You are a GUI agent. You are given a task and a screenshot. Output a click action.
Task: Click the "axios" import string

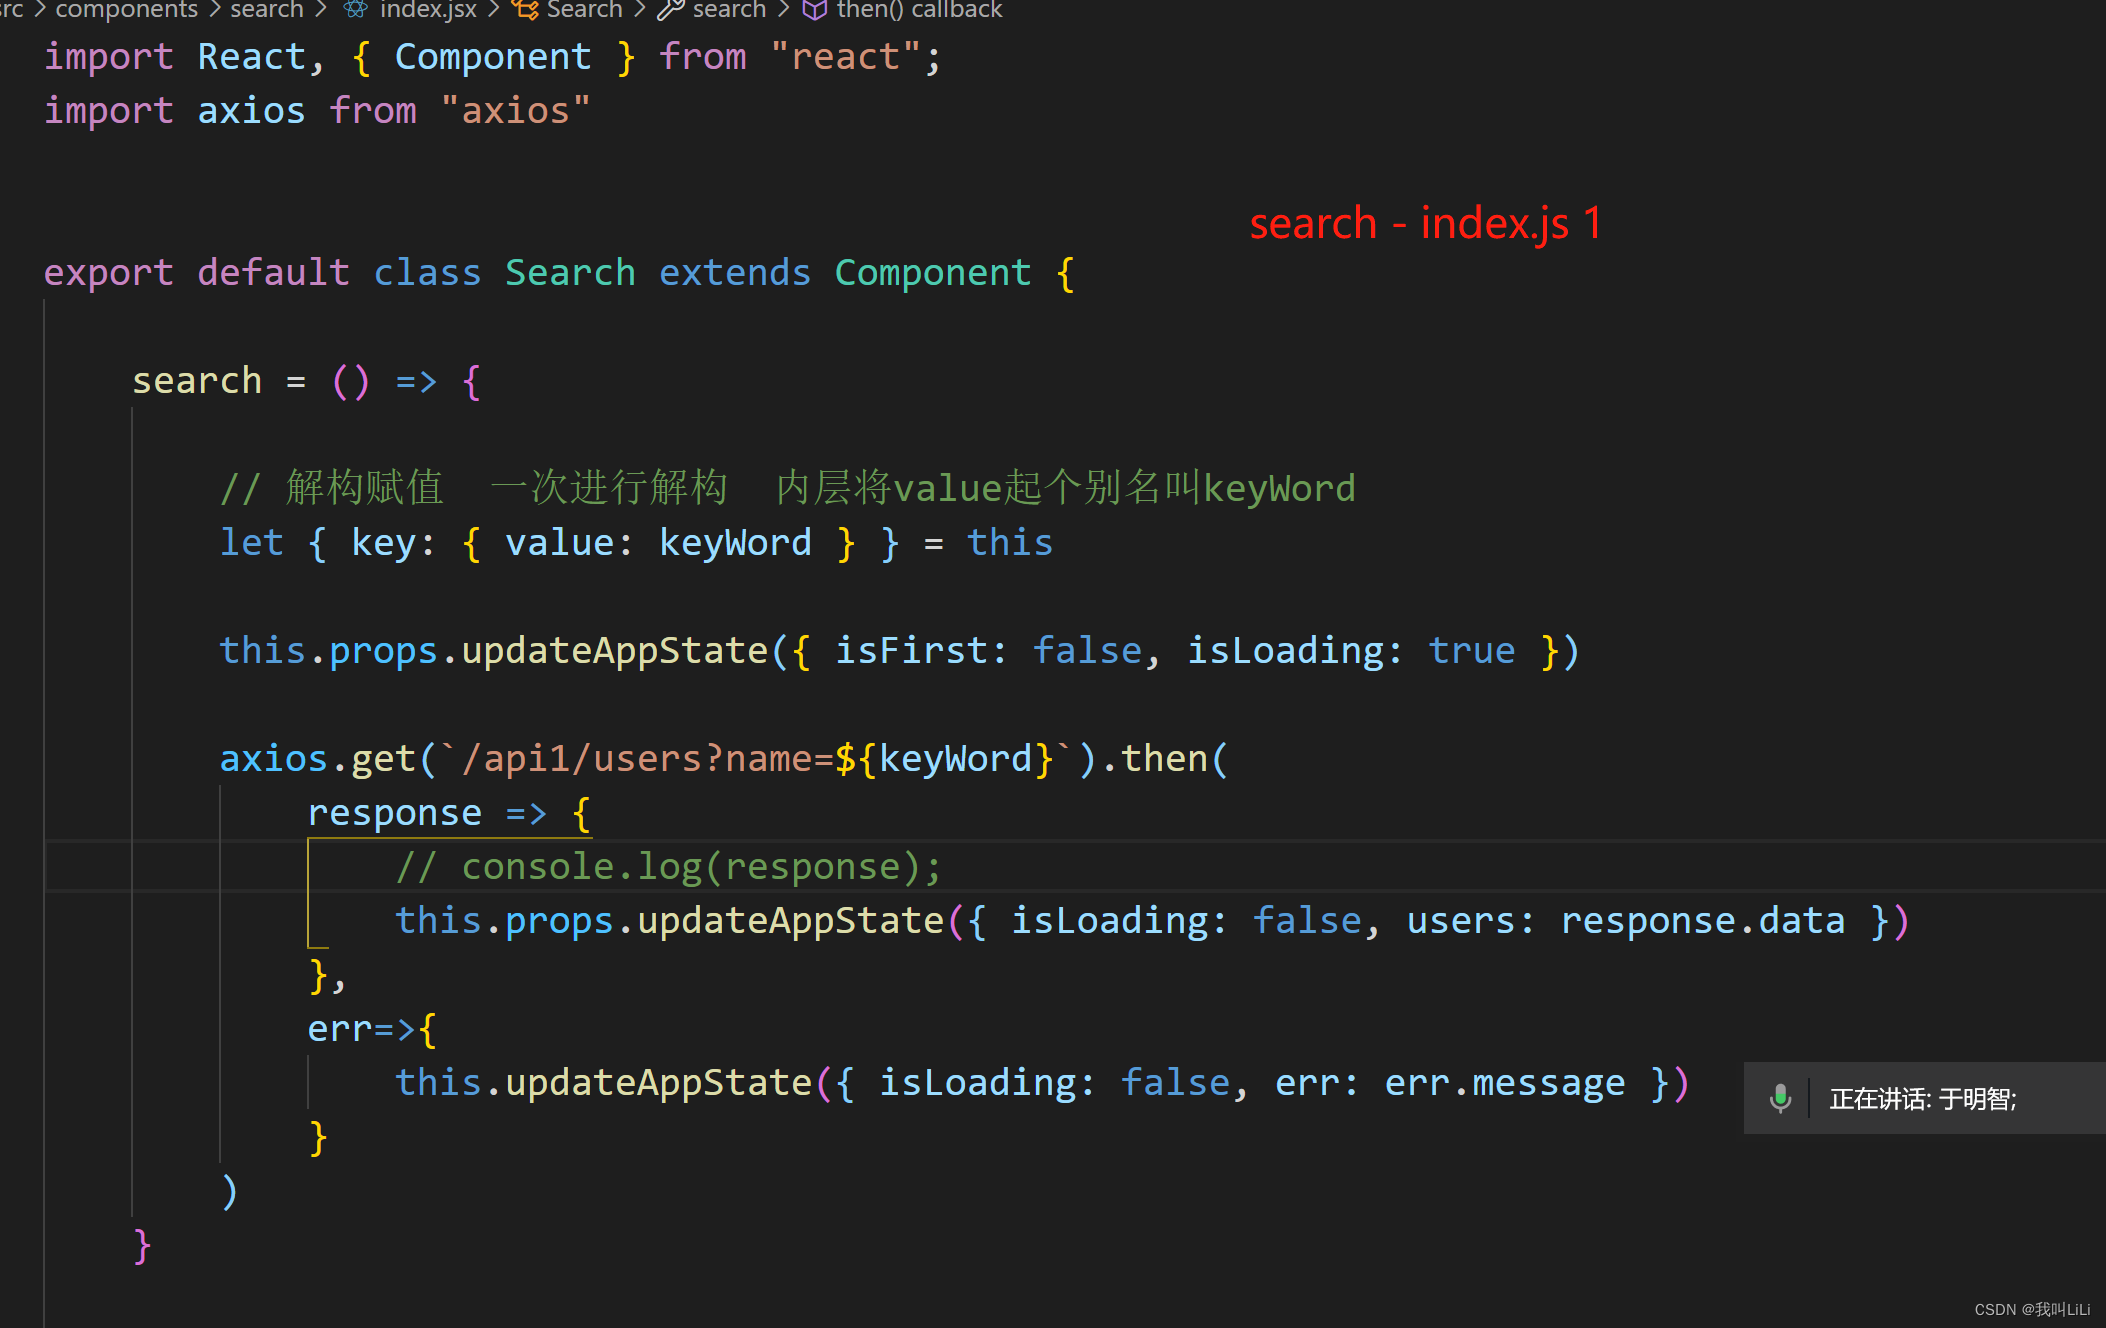tap(515, 111)
